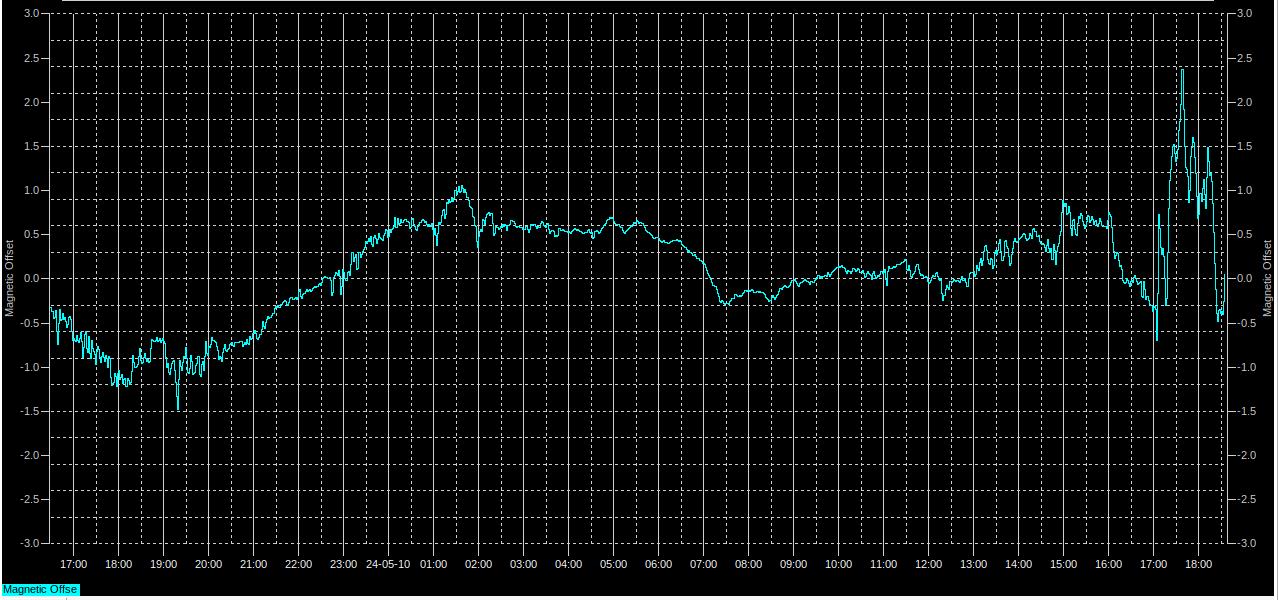Click the 23:00 time axis label
Image resolution: width=1278 pixels, height=600 pixels.
(344, 564)
